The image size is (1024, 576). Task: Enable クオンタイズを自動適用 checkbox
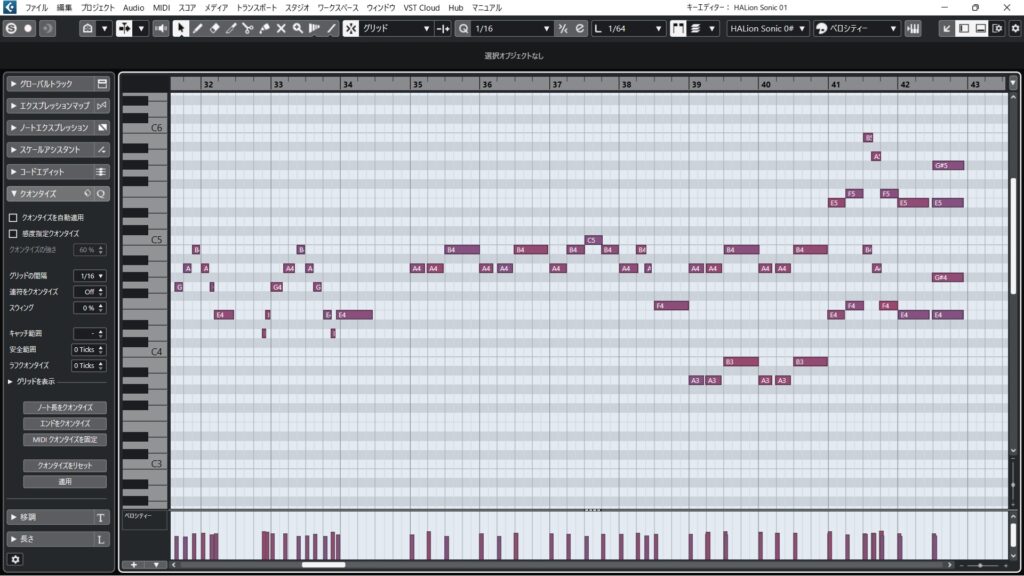pyautogui.click(x=13, y=217)
